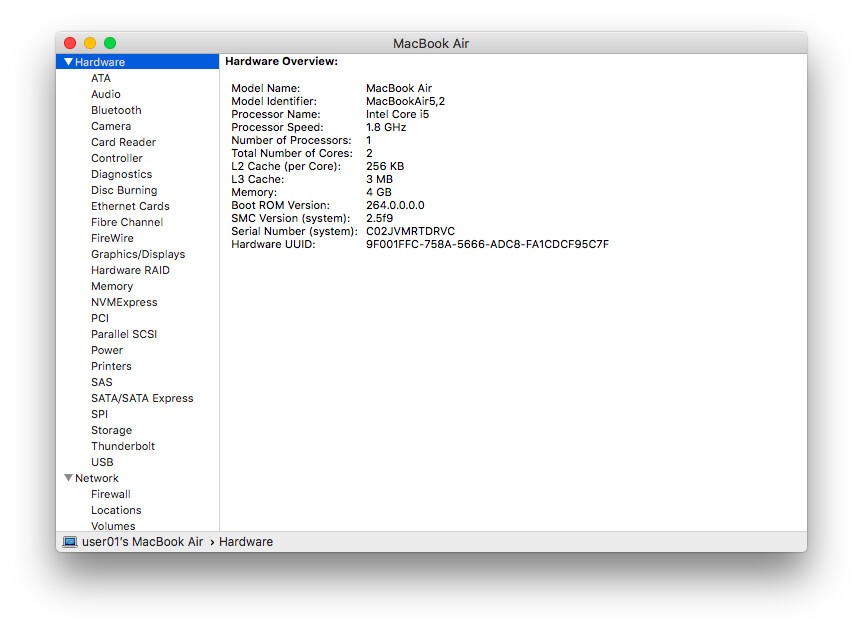Close the window with the red button
The image size is (863, 632).
coord(70,42)
